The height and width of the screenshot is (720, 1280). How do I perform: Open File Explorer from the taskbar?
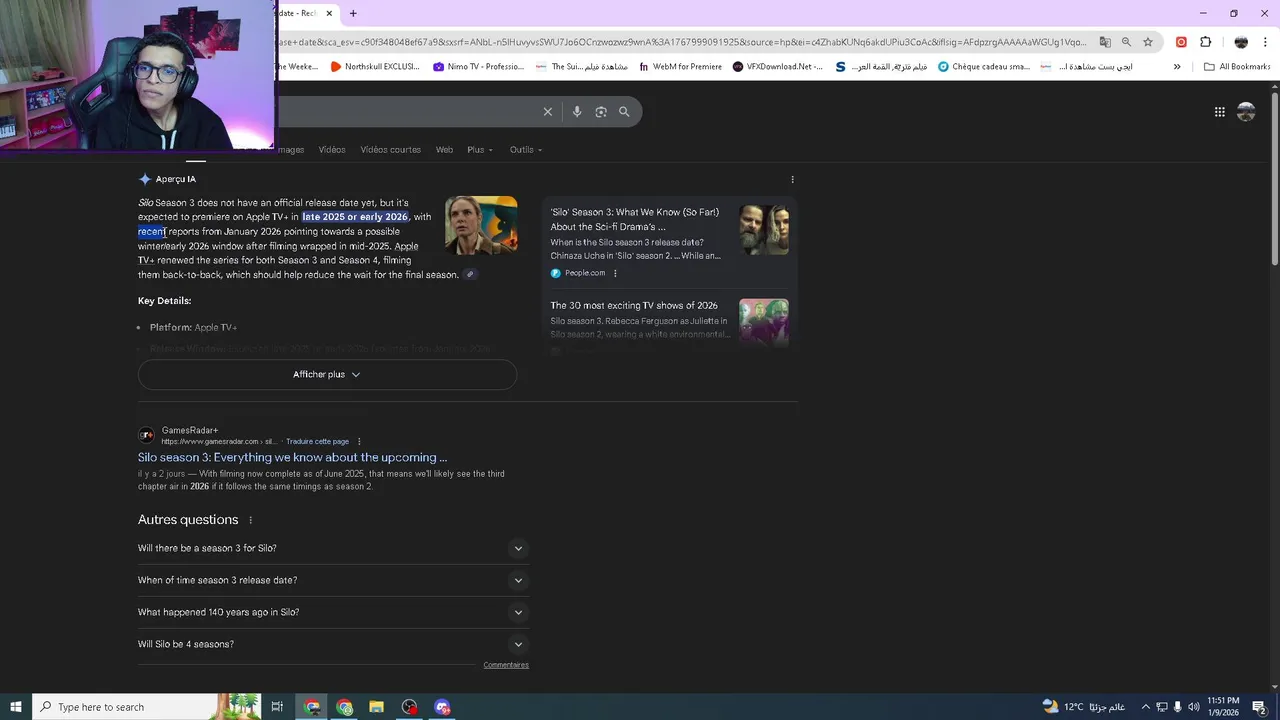click(x=377, y=707)
